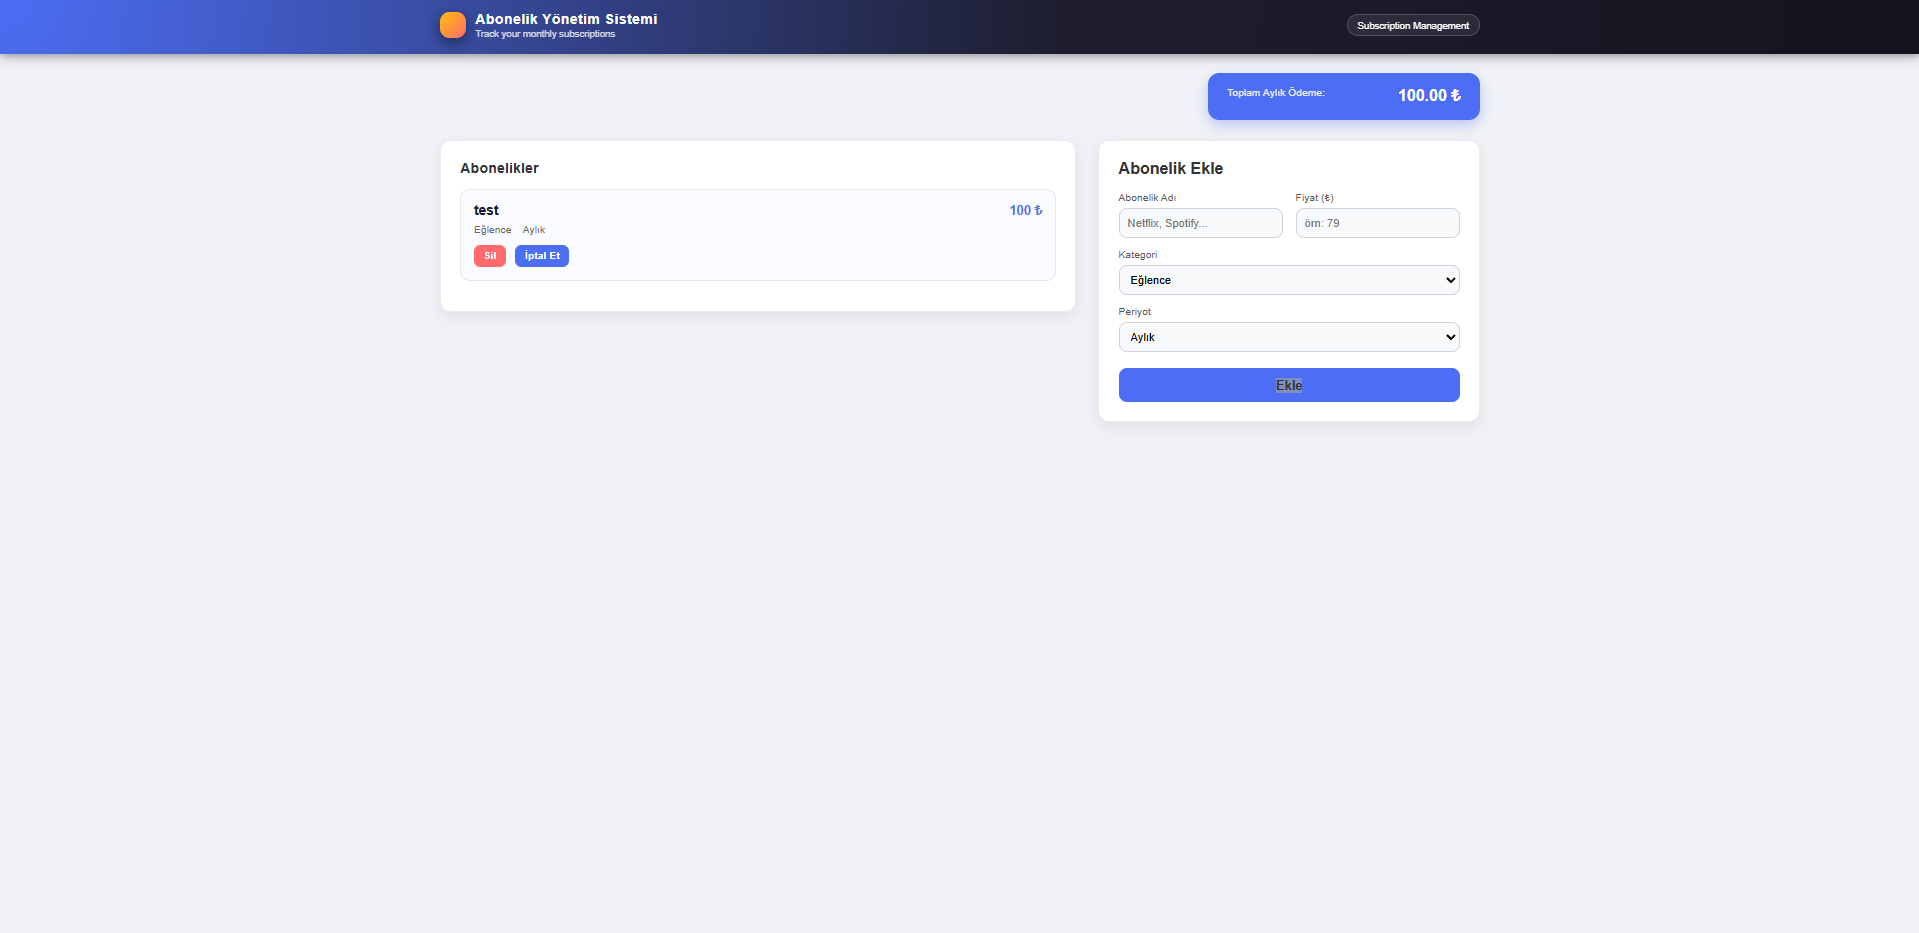Click the Abonelik Ekle panel title
Screen dimensions: 1919x933
click(1170, 168)
